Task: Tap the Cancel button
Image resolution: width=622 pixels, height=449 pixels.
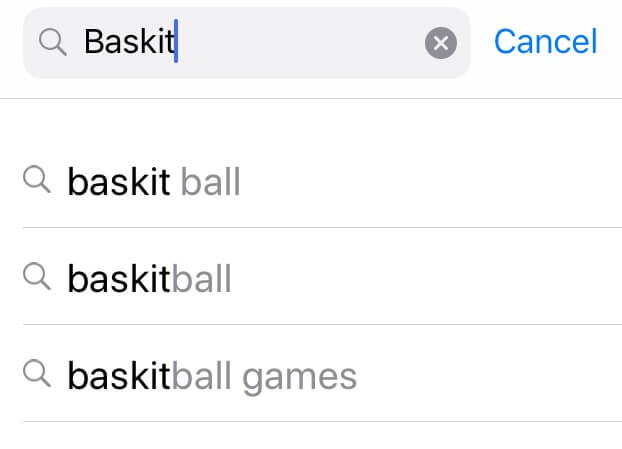Action: click(545, 42)
